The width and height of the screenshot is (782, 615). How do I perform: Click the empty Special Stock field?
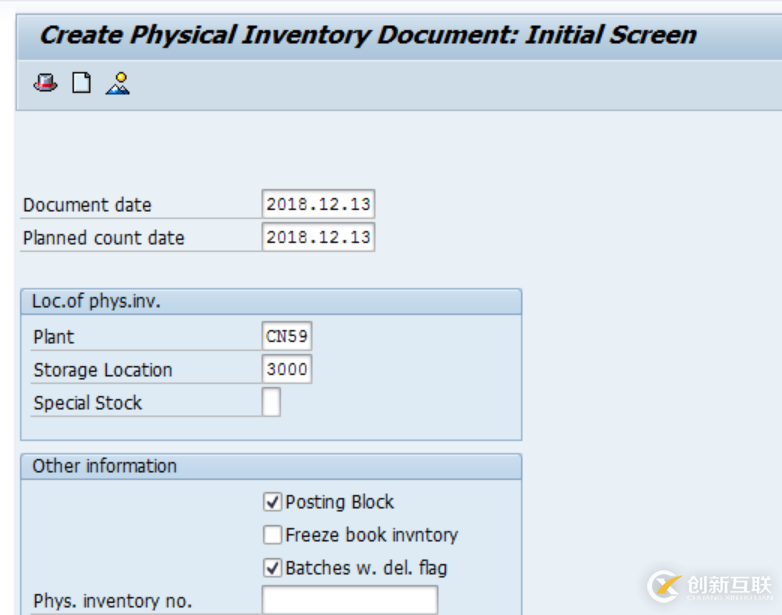(x=271, y=402)
